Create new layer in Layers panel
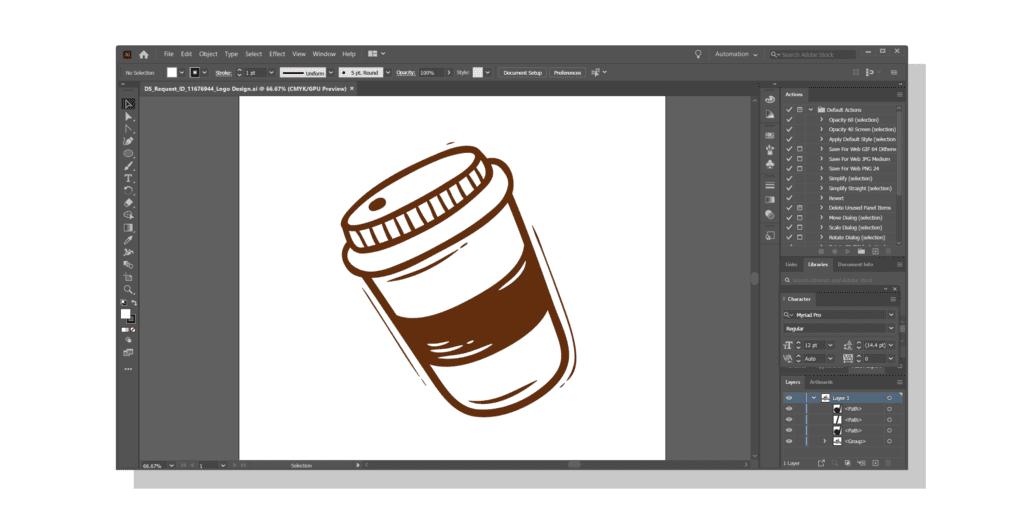Viewport: 1024px width, 515px height. [x=875, y=463]
